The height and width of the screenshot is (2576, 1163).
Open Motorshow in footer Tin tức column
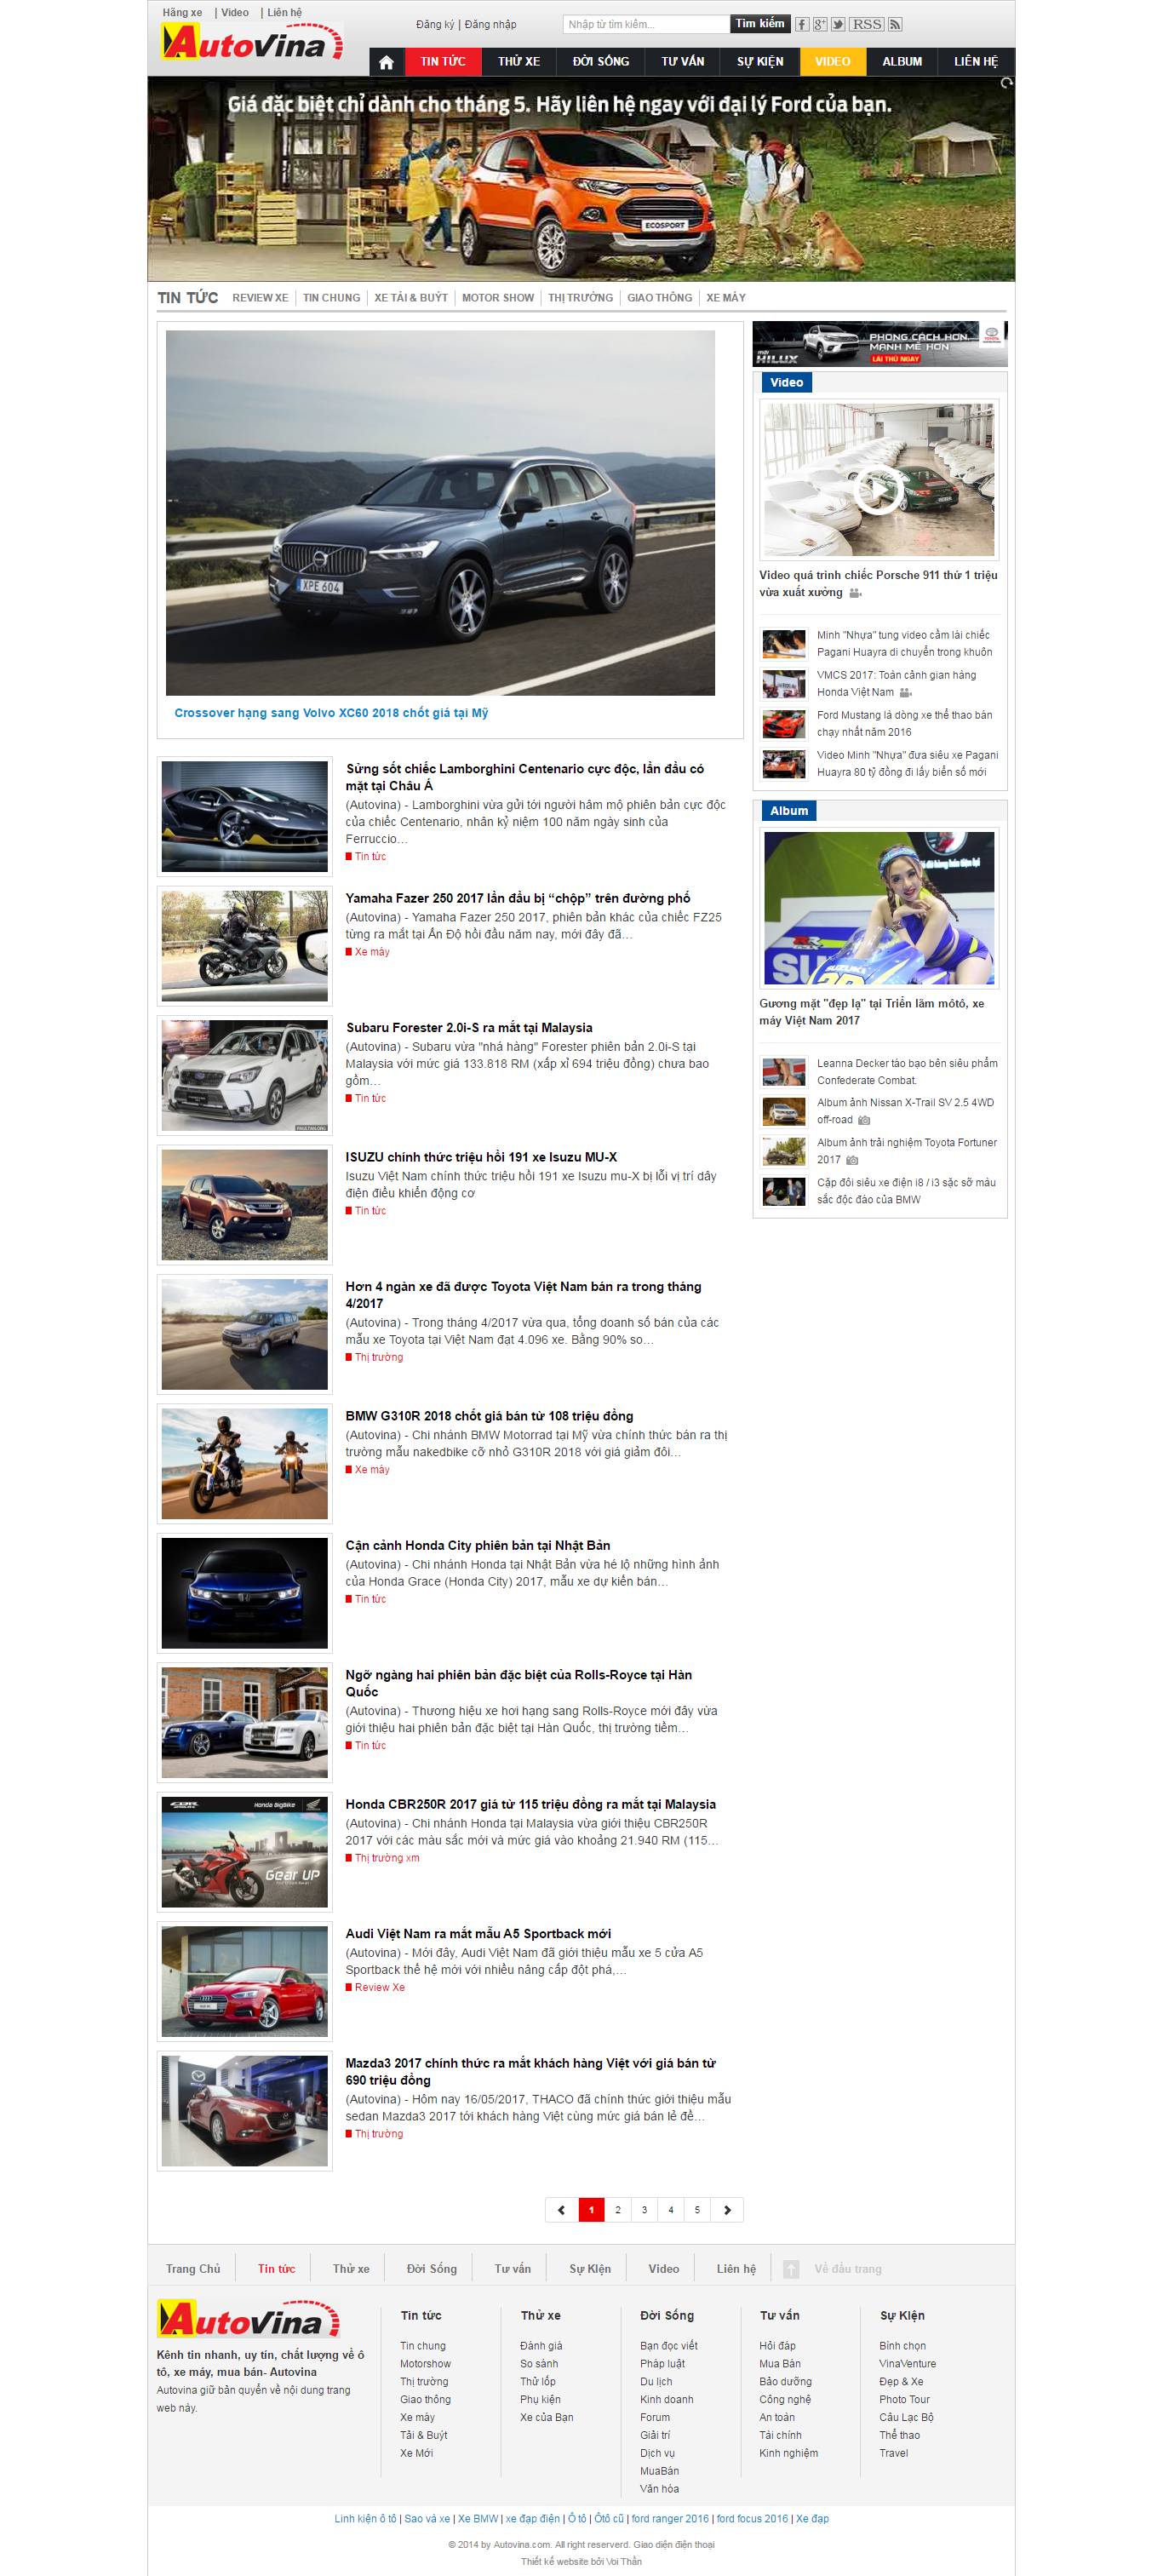pyautogui.click(x=426, y=2363)
